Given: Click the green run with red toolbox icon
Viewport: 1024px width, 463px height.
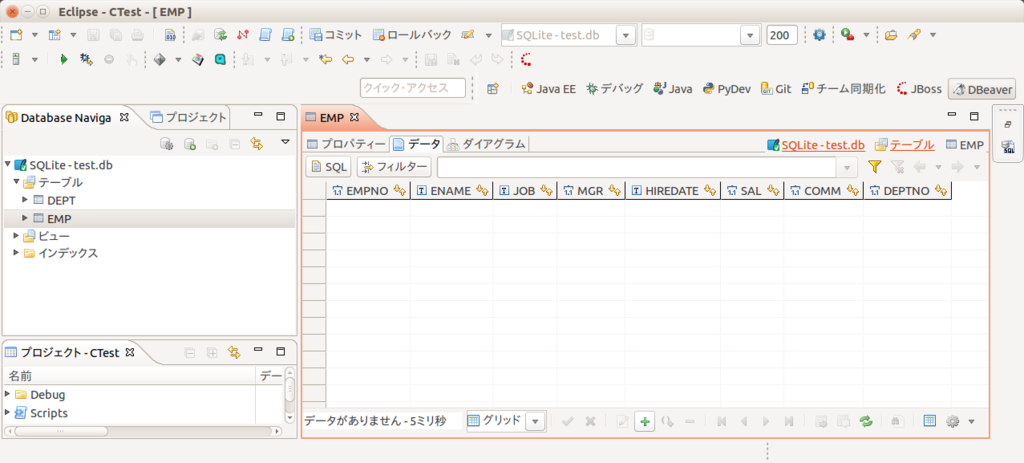Looking at the screenshot, I should pos(847,35).
